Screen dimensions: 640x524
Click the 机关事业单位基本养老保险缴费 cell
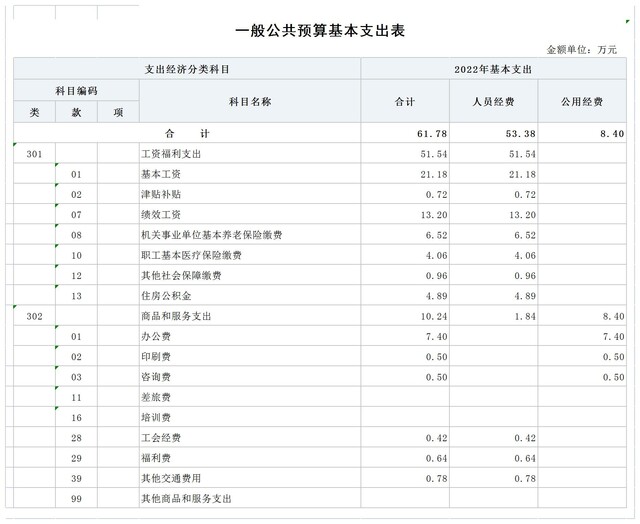tap(211, 235)
